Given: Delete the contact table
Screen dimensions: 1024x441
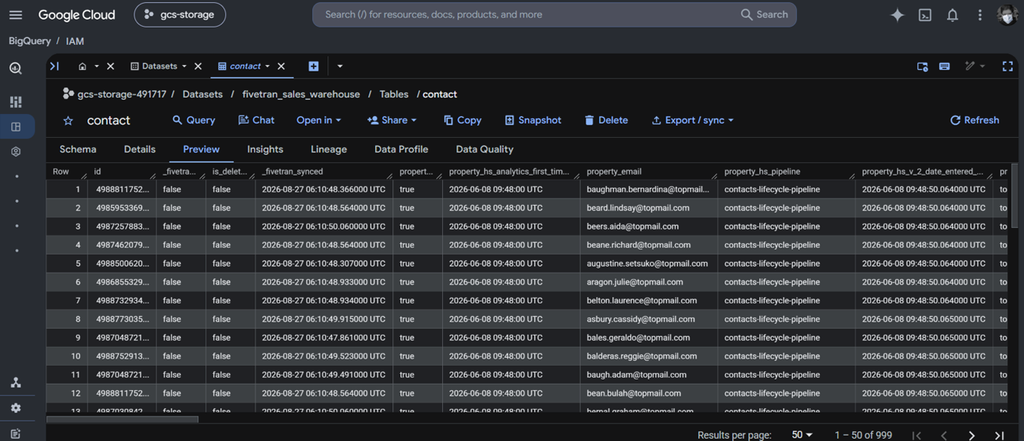Looking at the screenshot, I should [x=606, y=120].
